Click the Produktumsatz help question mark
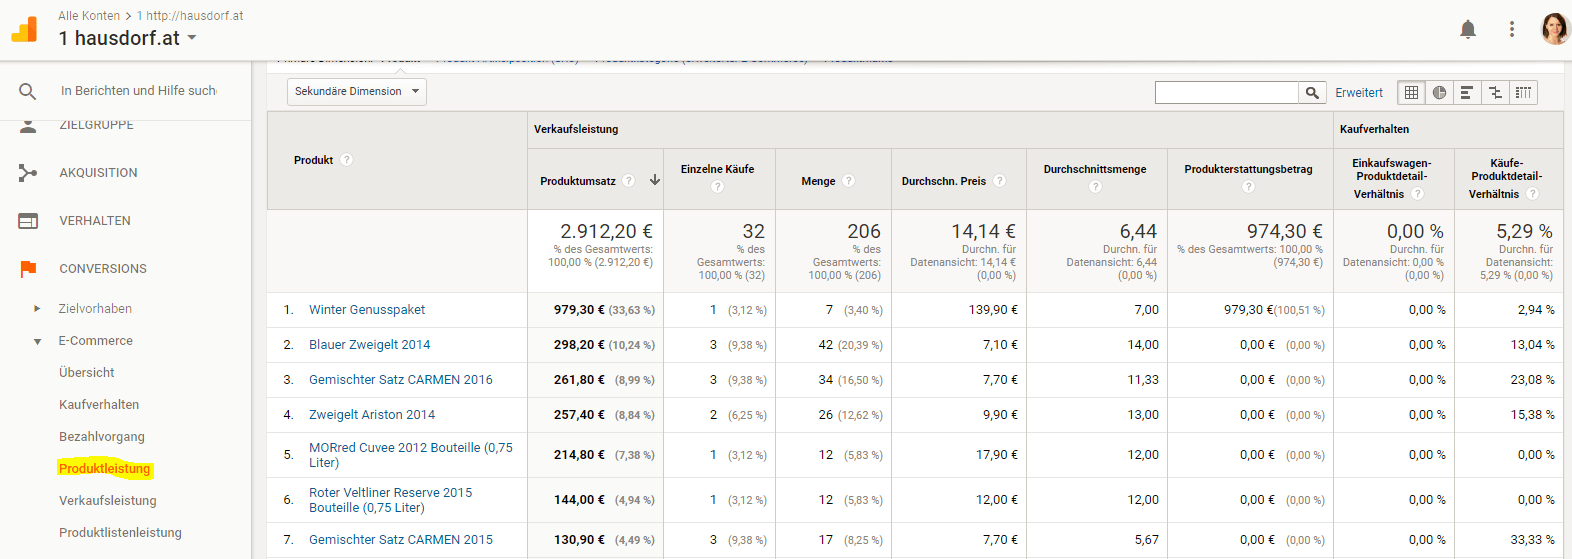This screenshot has height=559, width=1572. (x=629, y=181)
